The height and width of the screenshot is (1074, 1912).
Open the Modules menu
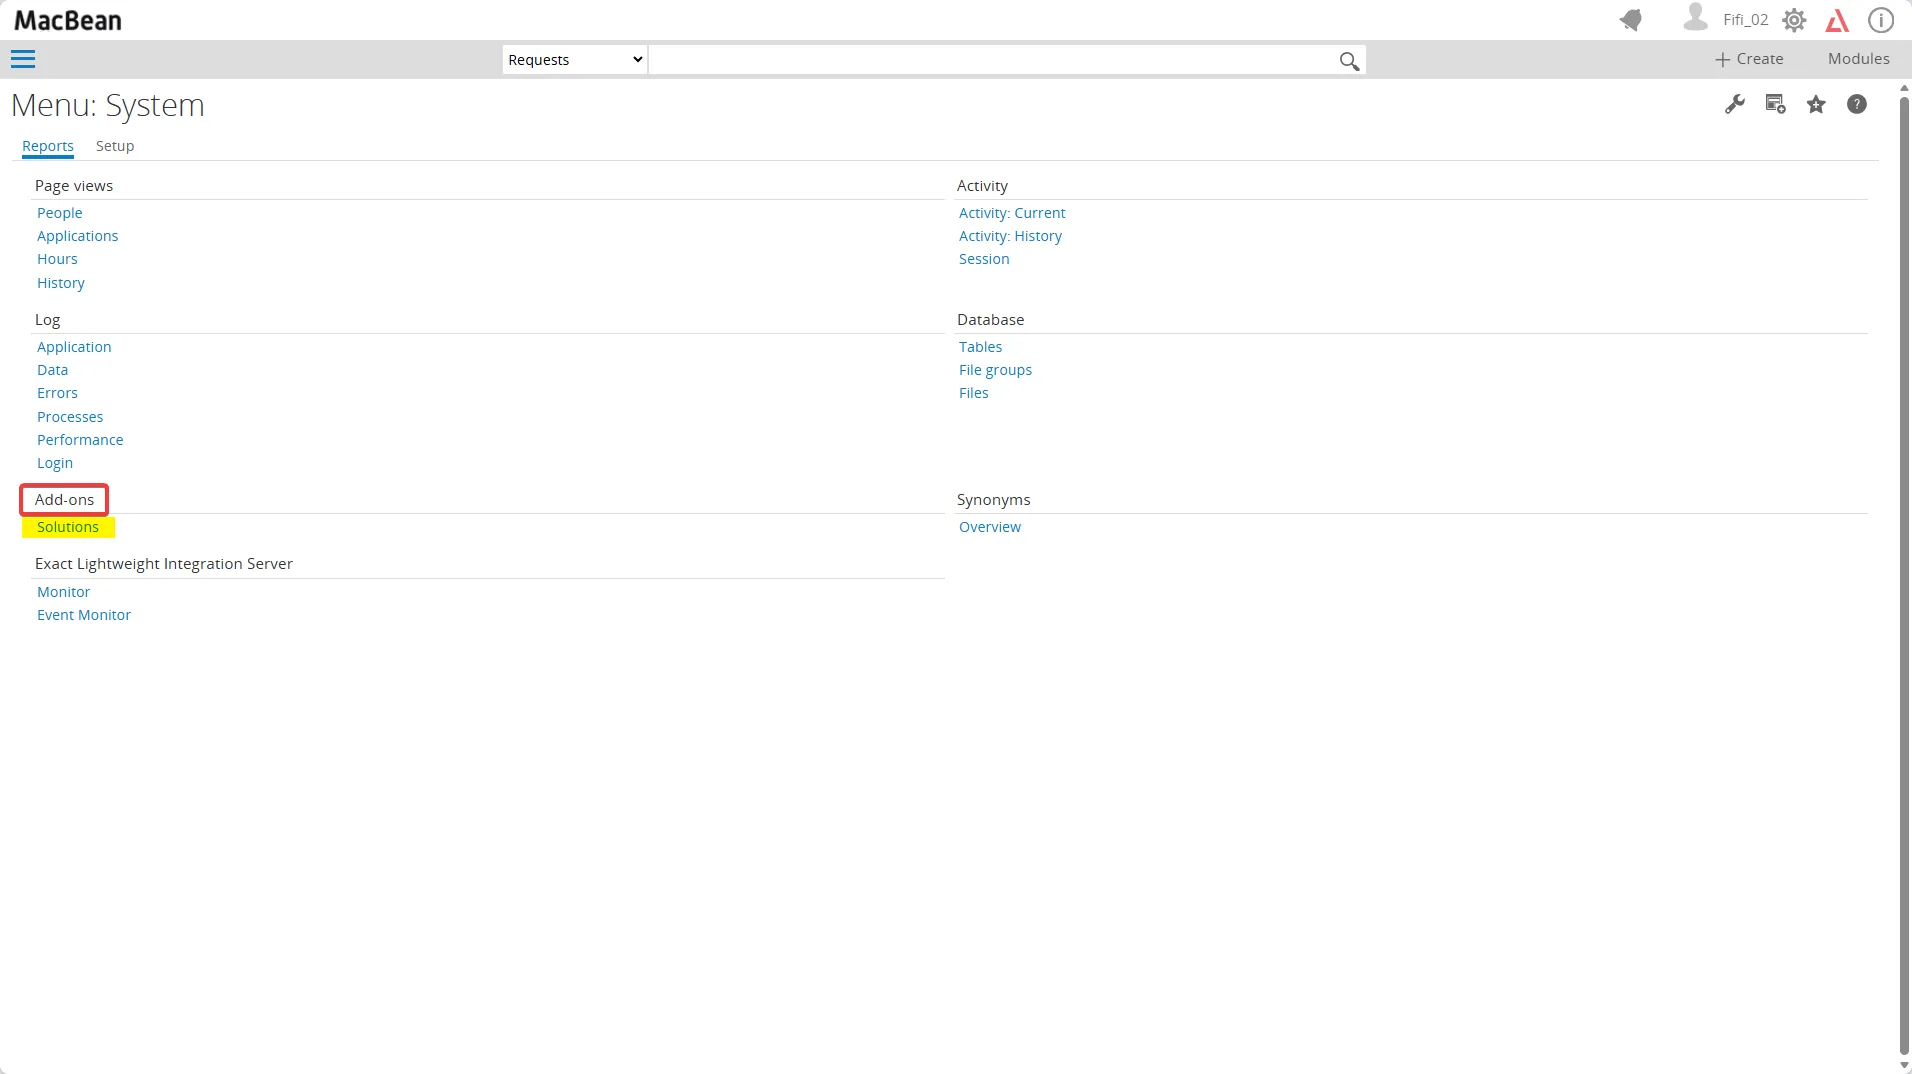1858,59
